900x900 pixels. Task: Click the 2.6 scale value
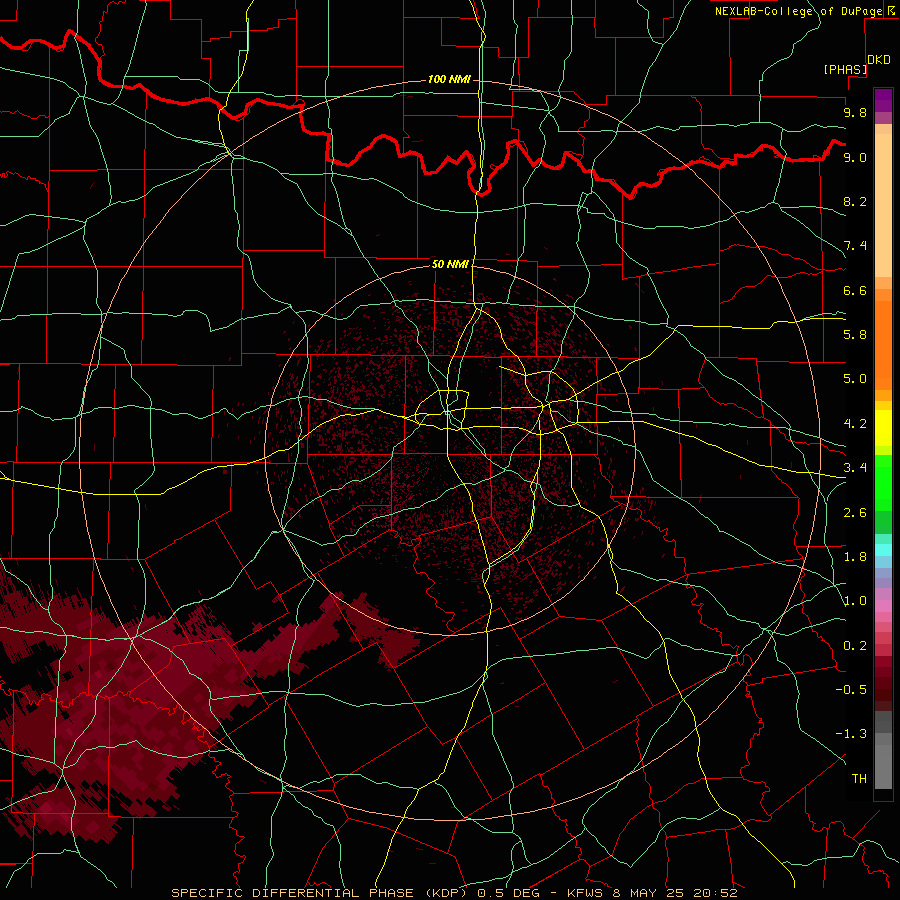click(x=855, y=513)
